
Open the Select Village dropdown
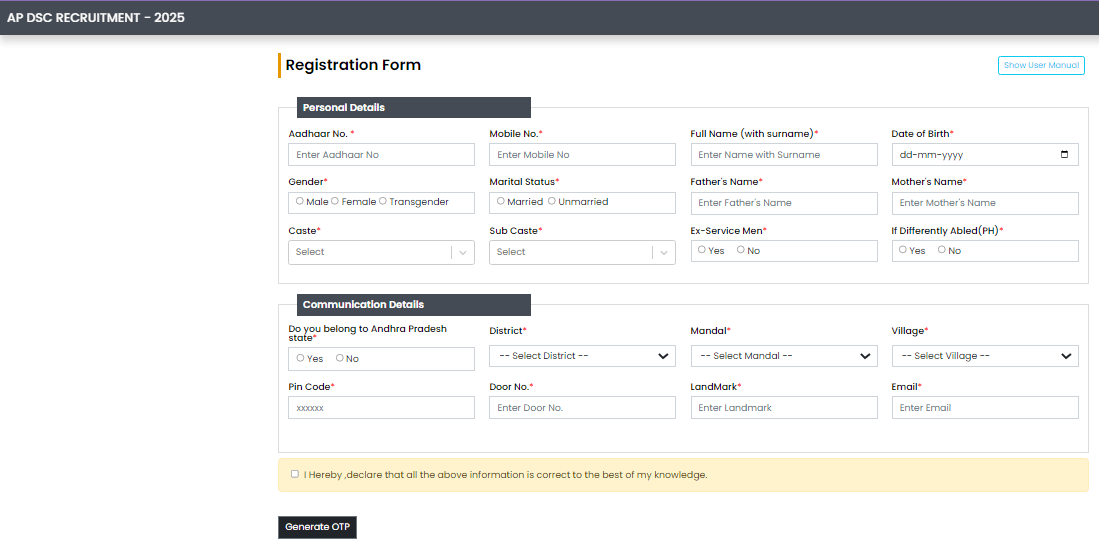tap(984, 356)
